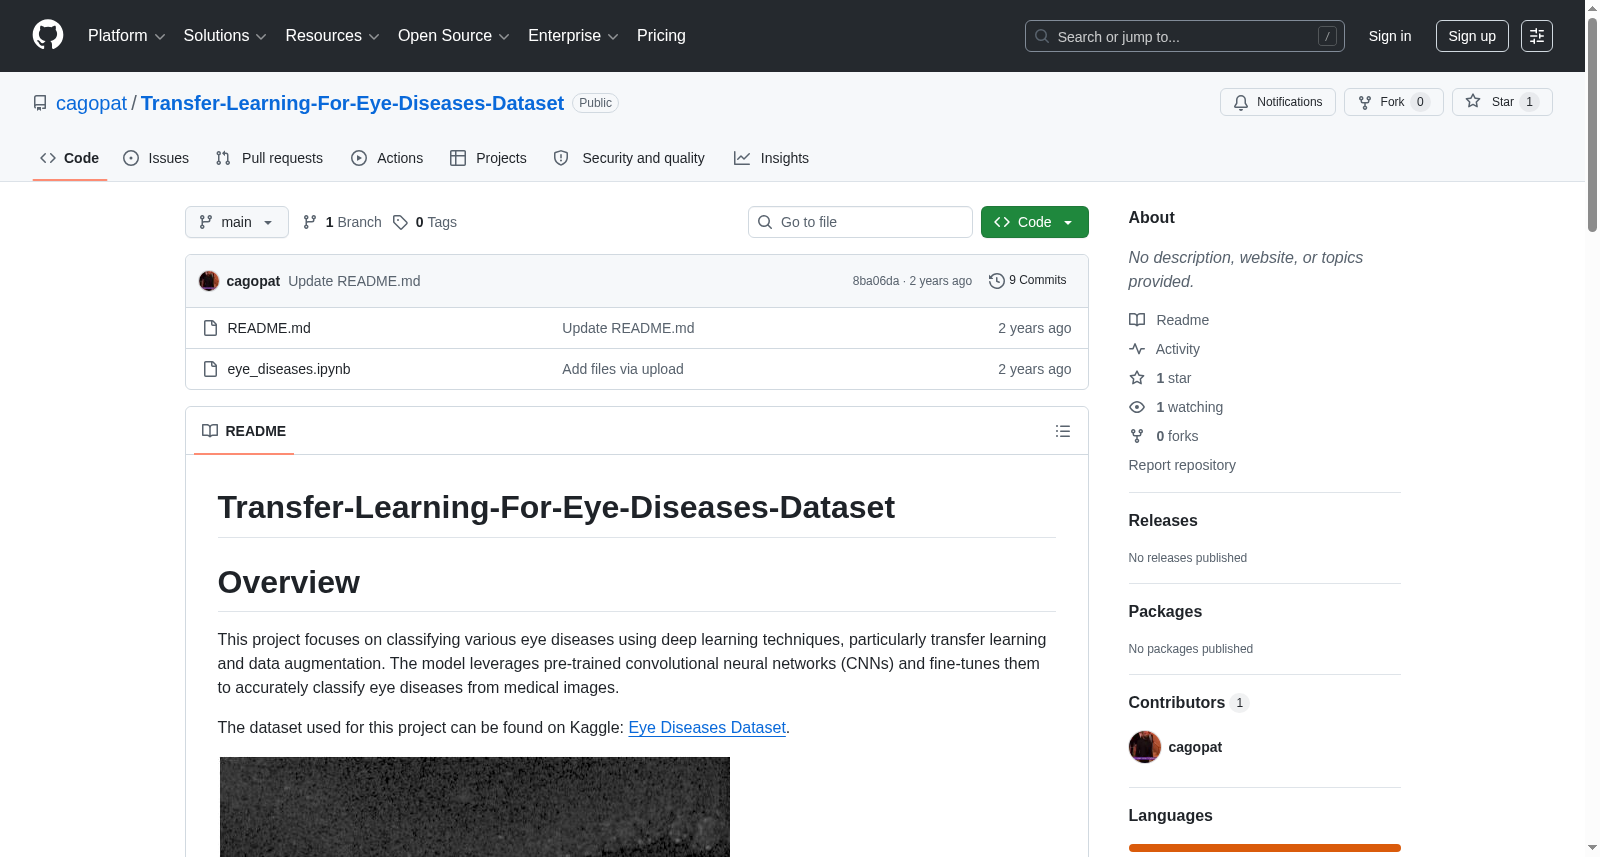Click the tag icon beside Tags

(x=400, y=222)
